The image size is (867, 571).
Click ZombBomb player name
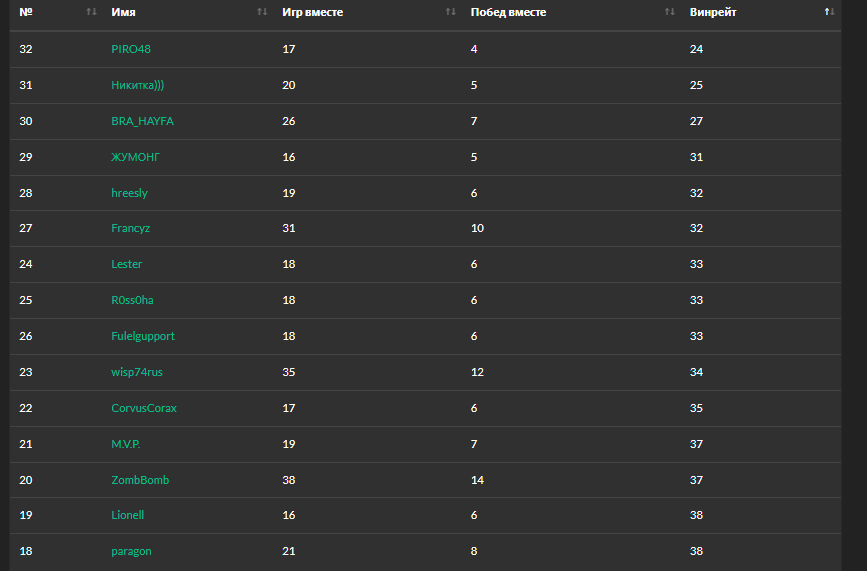(x=140, y=480)
